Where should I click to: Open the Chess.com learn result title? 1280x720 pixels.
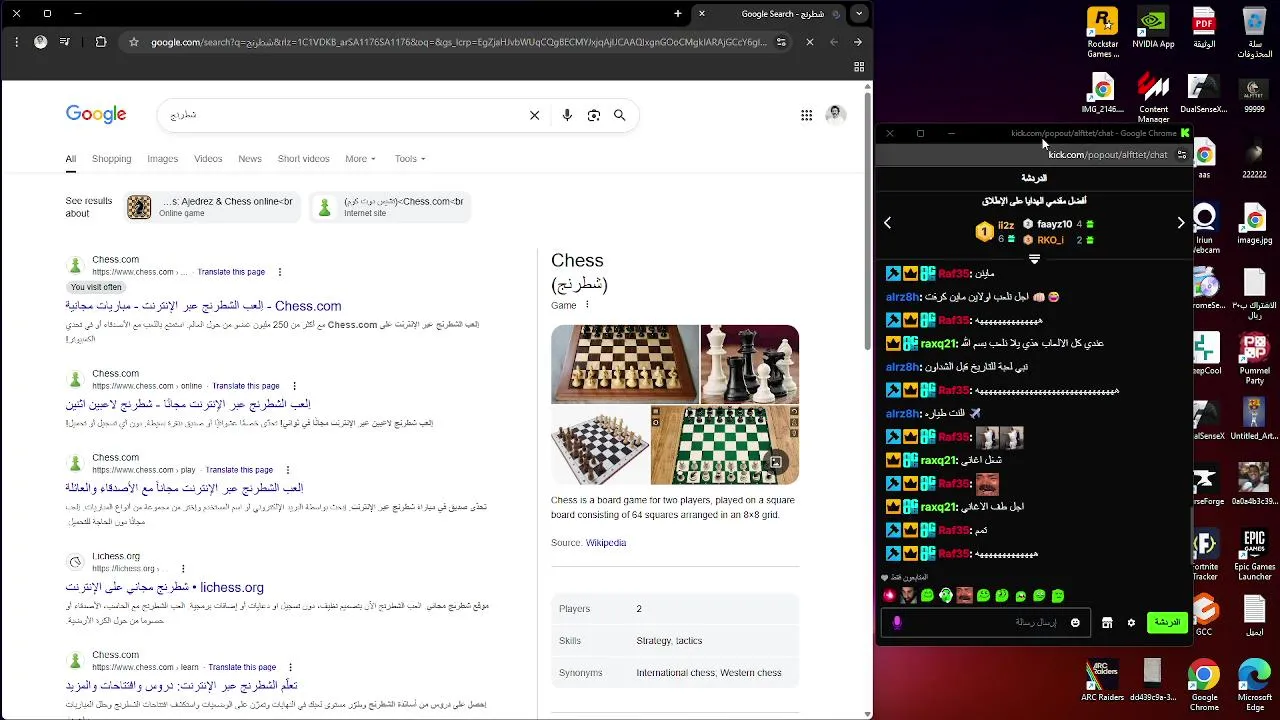(181, 686)
